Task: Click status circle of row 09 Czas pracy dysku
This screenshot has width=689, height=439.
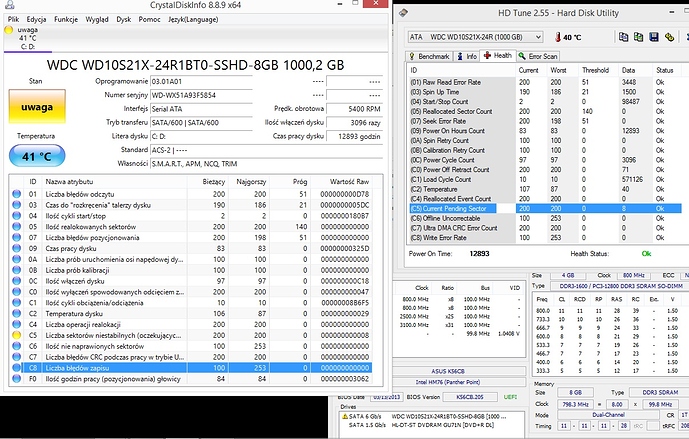Action: pos(17,248)
